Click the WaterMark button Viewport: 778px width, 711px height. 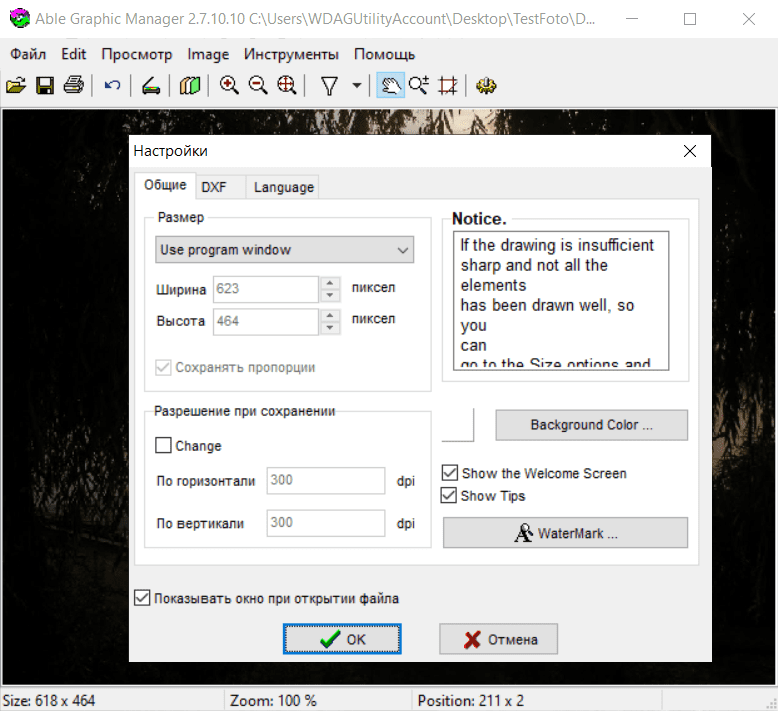point(565,533)
